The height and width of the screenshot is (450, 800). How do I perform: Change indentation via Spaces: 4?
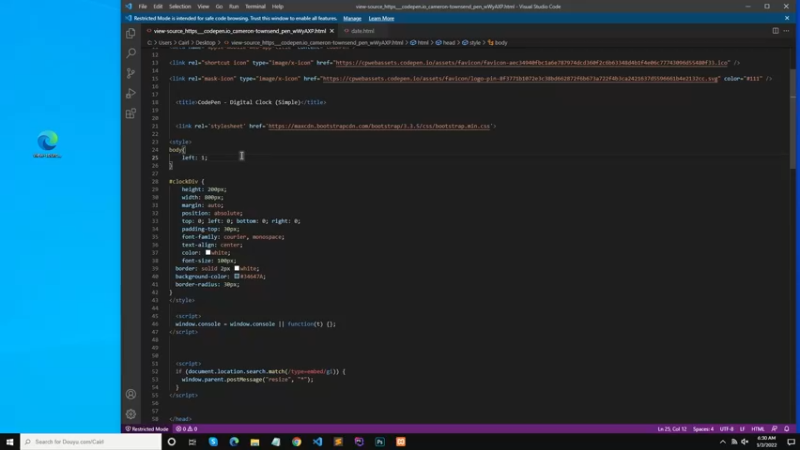coord(703,429)
